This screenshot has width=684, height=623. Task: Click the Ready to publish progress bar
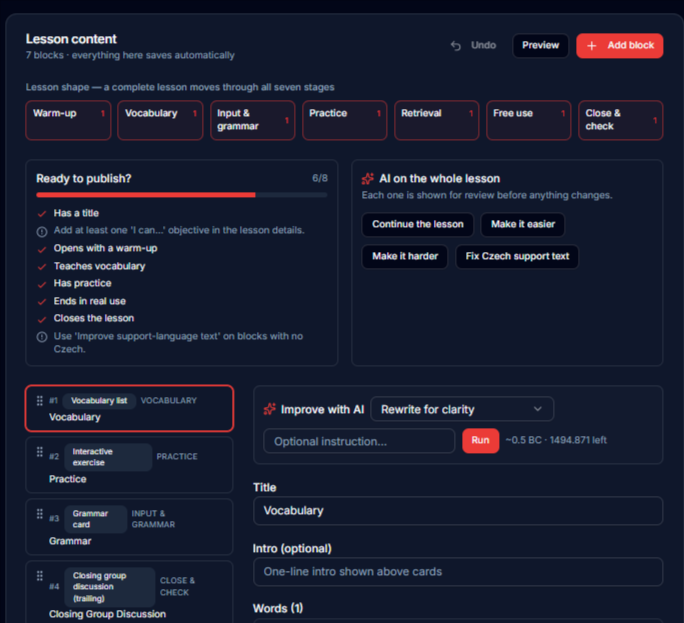(x=181, y=195)
